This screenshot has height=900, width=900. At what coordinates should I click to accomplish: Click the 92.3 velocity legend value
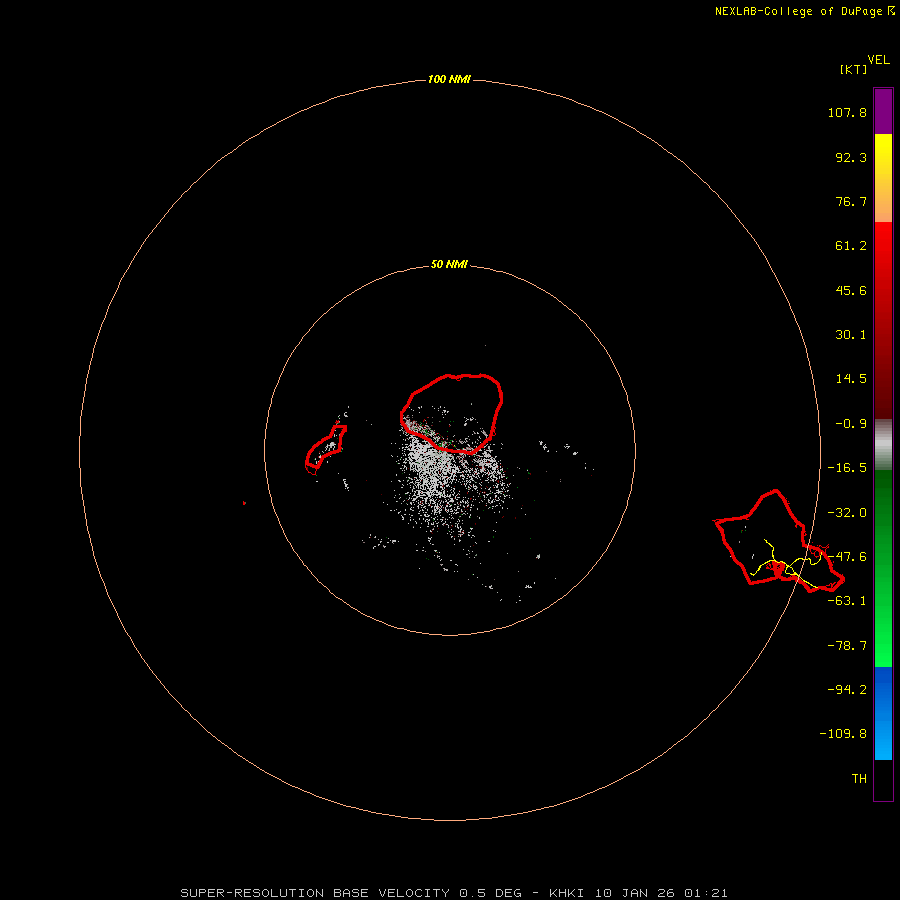click(851, 157)
